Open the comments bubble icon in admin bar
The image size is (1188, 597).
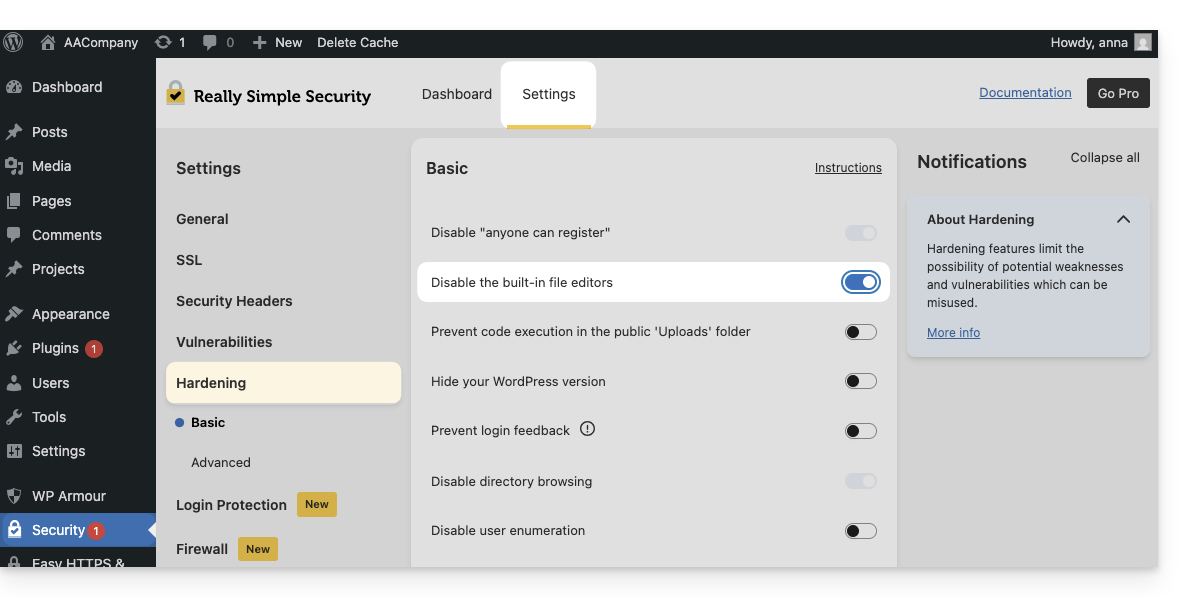pyautogui.click(x=210, y=42)
